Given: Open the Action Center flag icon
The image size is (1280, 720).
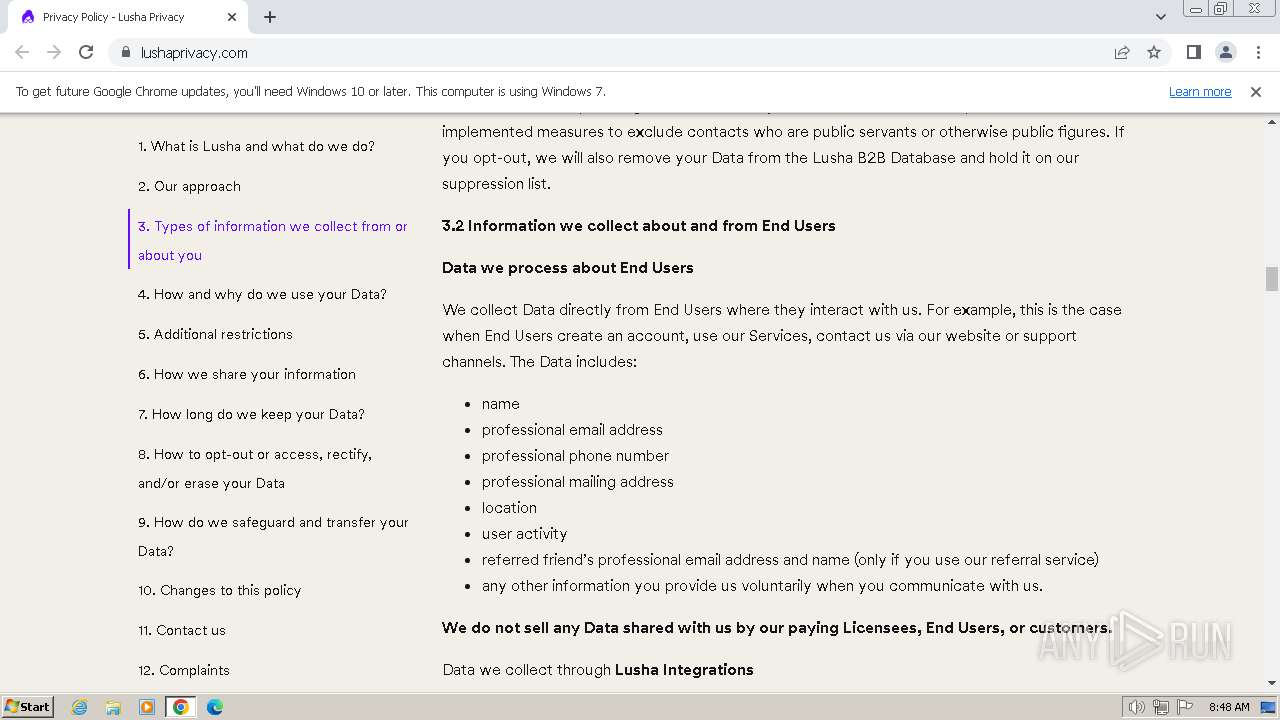Looking at the screenshot, I should click(x=1185, y=707).
